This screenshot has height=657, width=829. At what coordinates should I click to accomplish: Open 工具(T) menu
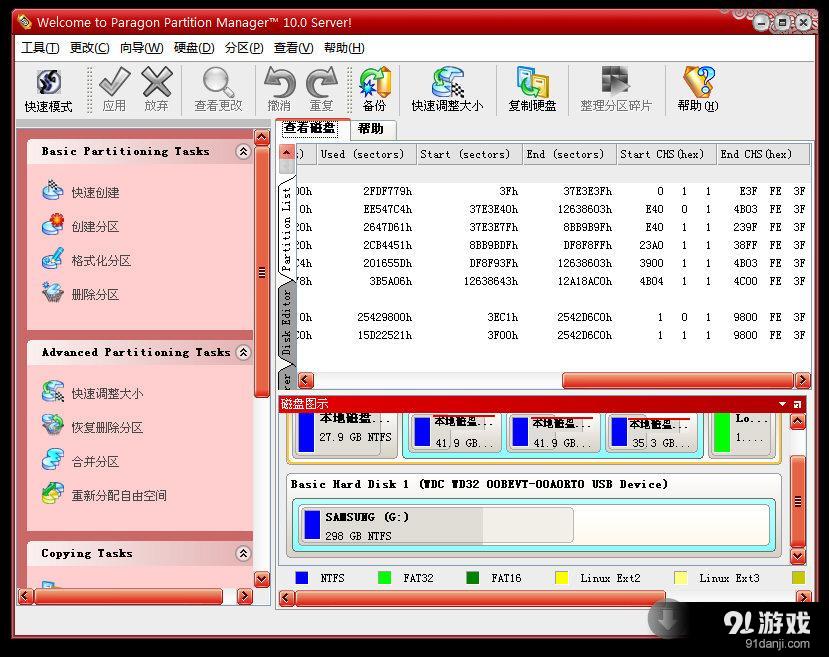coord(40,48)
